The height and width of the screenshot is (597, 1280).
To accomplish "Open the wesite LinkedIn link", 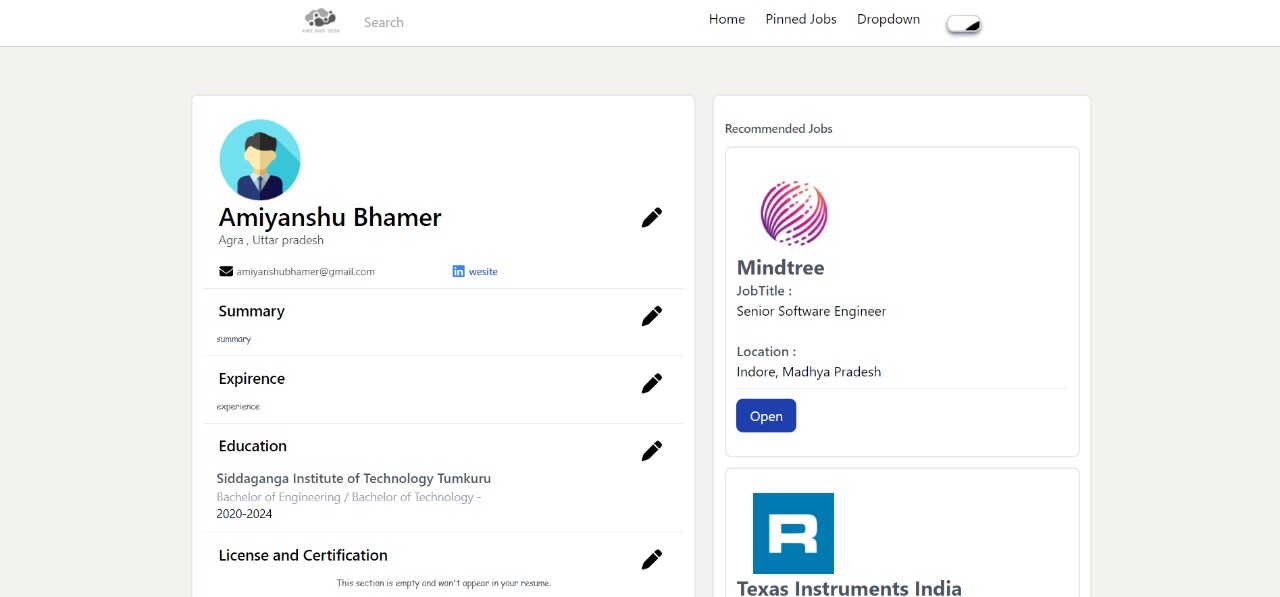I will click(x=483, y=272).
